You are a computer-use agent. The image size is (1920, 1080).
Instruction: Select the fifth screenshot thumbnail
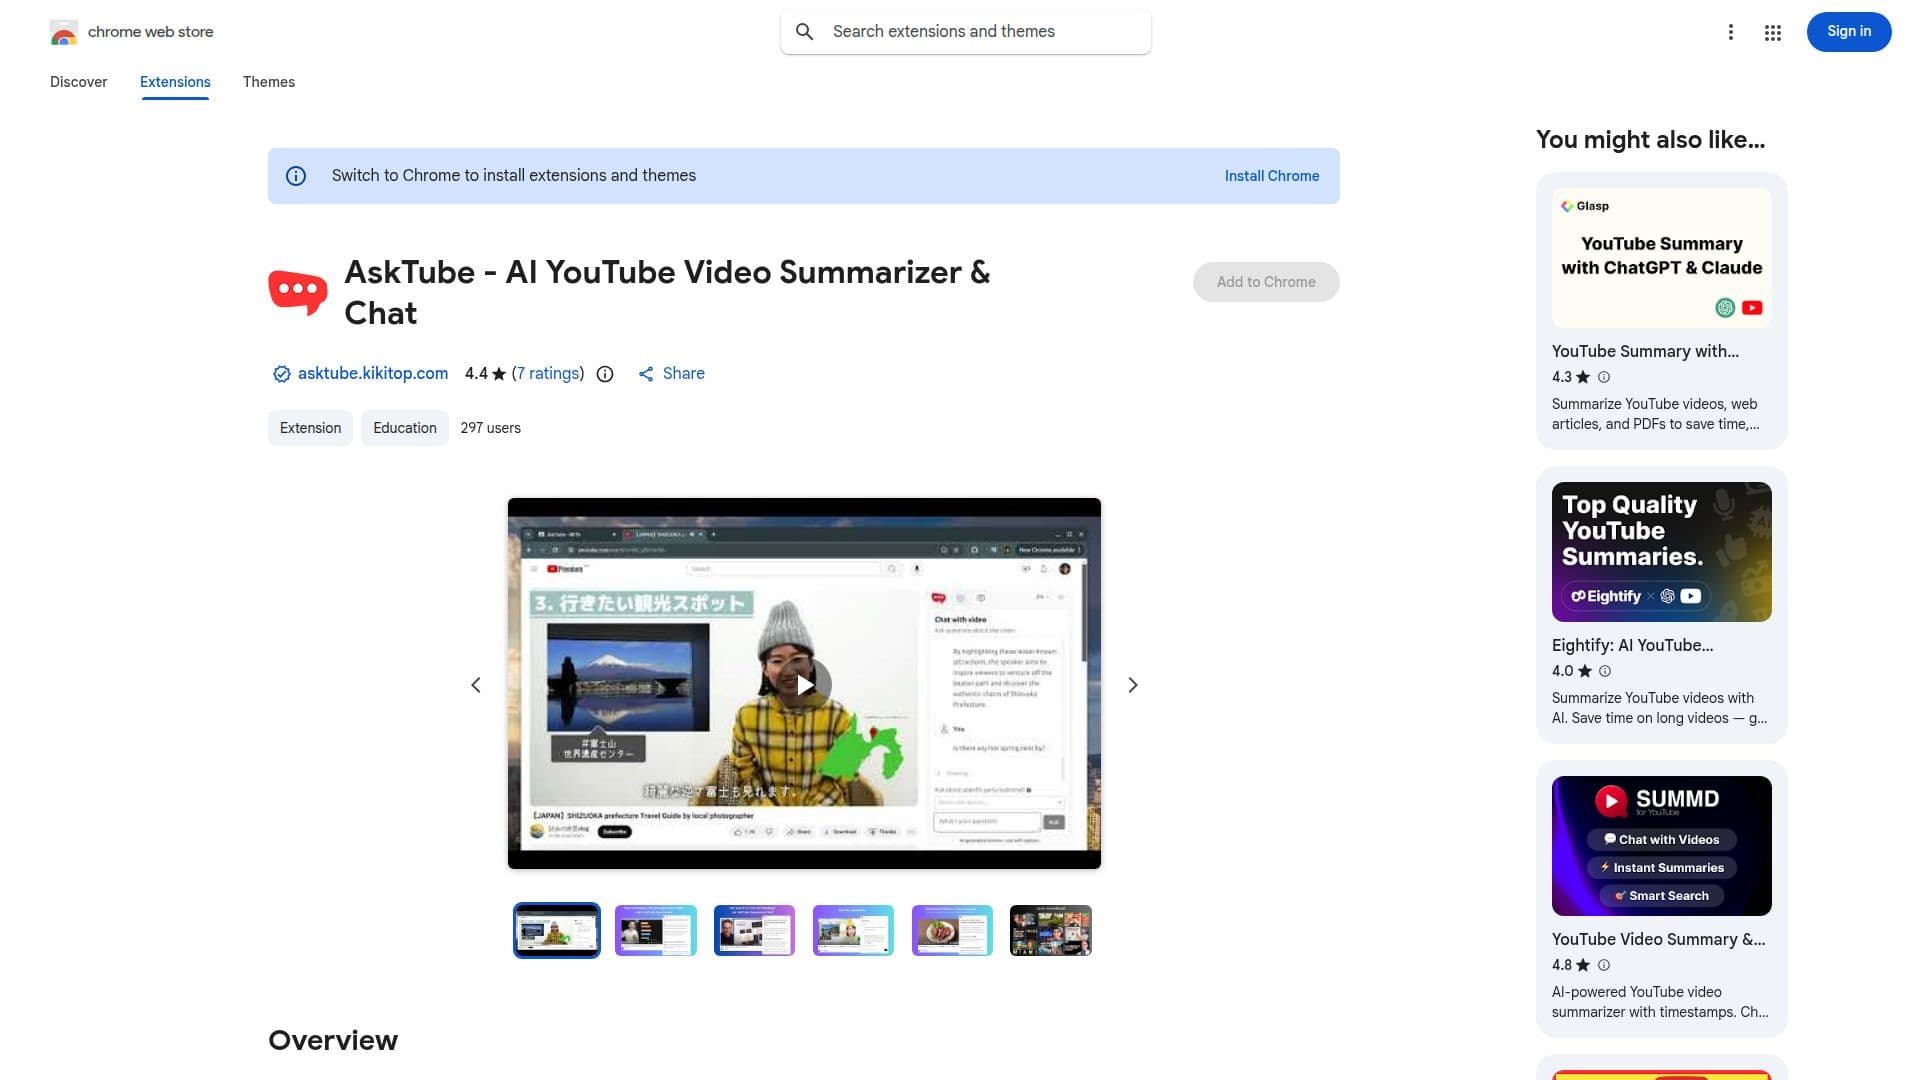(953, 931)
